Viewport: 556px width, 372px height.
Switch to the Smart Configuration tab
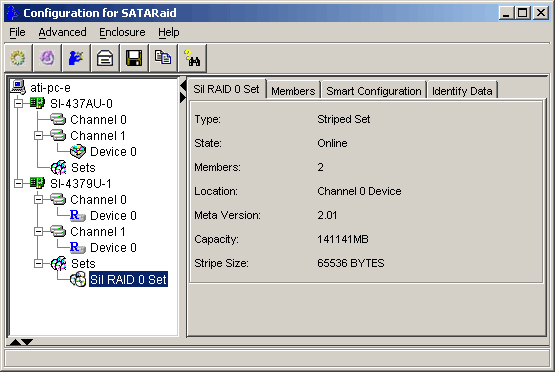click(374, 91)
